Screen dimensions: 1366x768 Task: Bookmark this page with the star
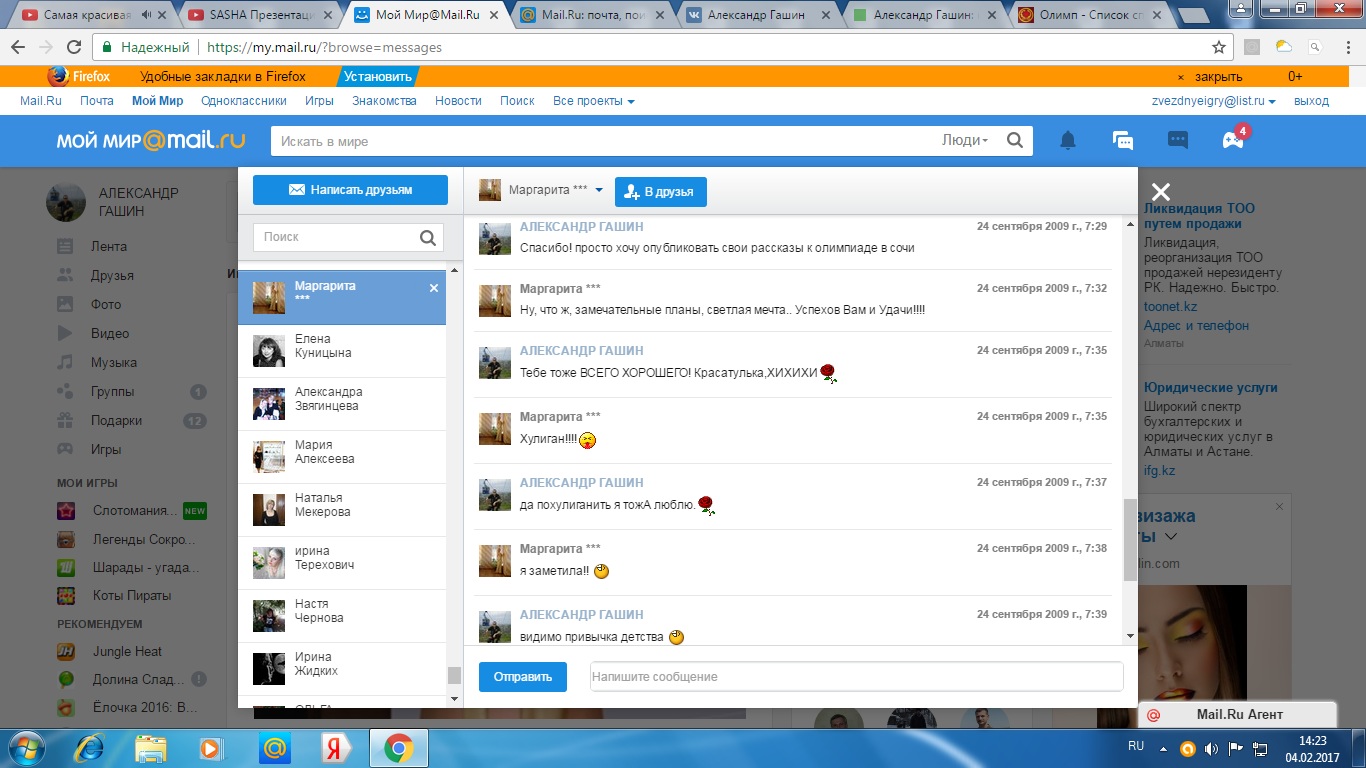click(1219, 47)
